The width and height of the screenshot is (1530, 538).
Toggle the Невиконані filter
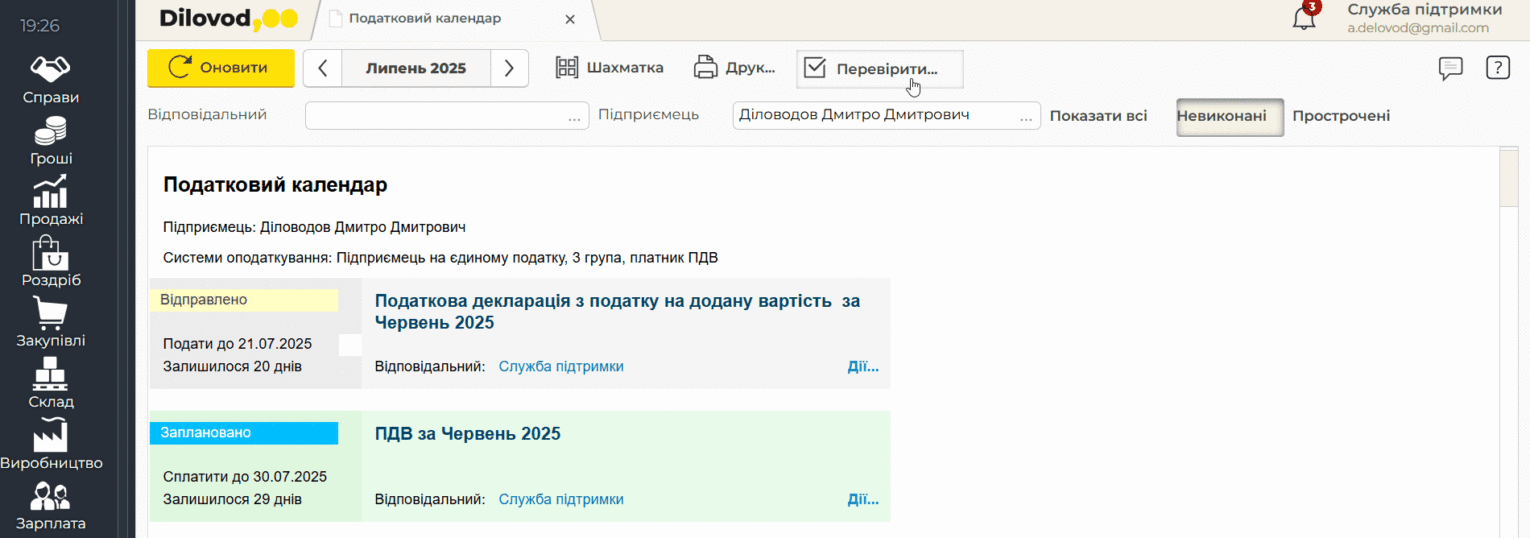pos(1229,116)
